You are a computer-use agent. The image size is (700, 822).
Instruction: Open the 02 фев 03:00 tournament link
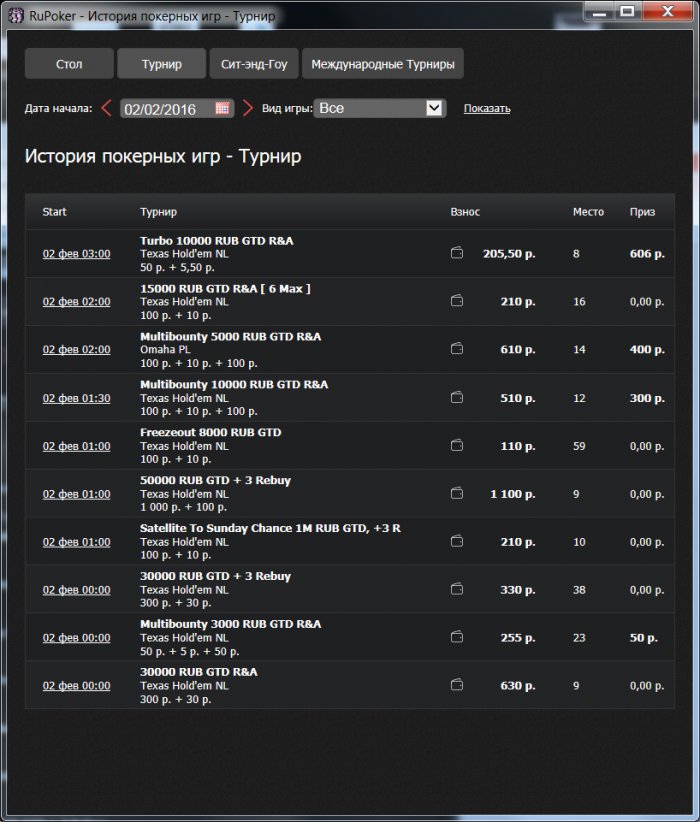coord(76,254)
